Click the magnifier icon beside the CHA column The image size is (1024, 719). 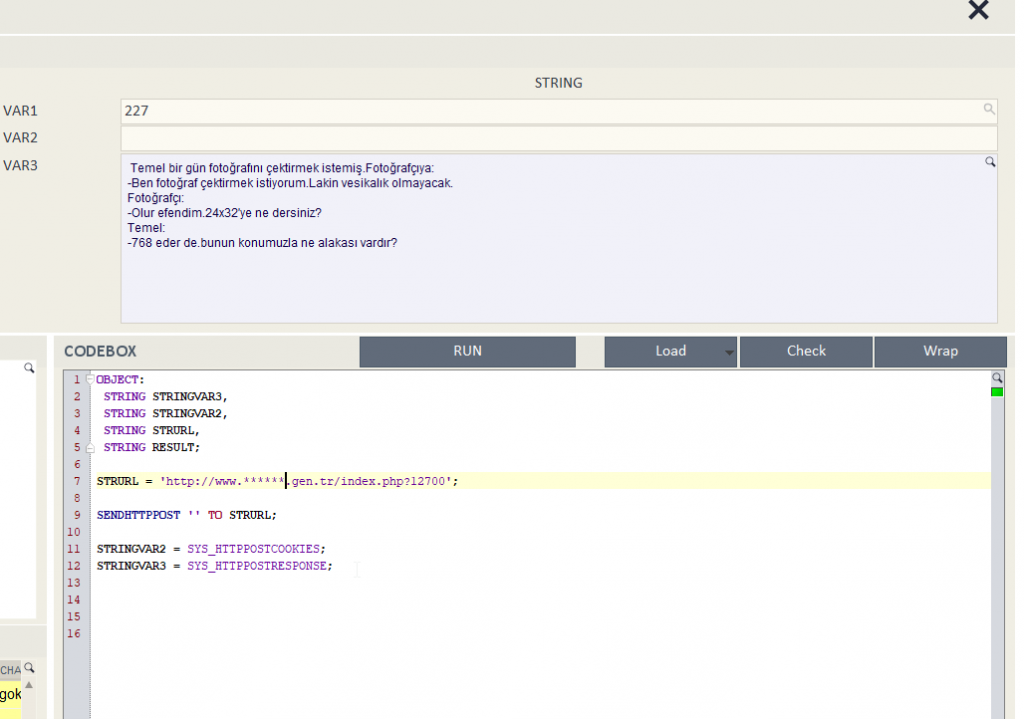(x=30, y=668)
